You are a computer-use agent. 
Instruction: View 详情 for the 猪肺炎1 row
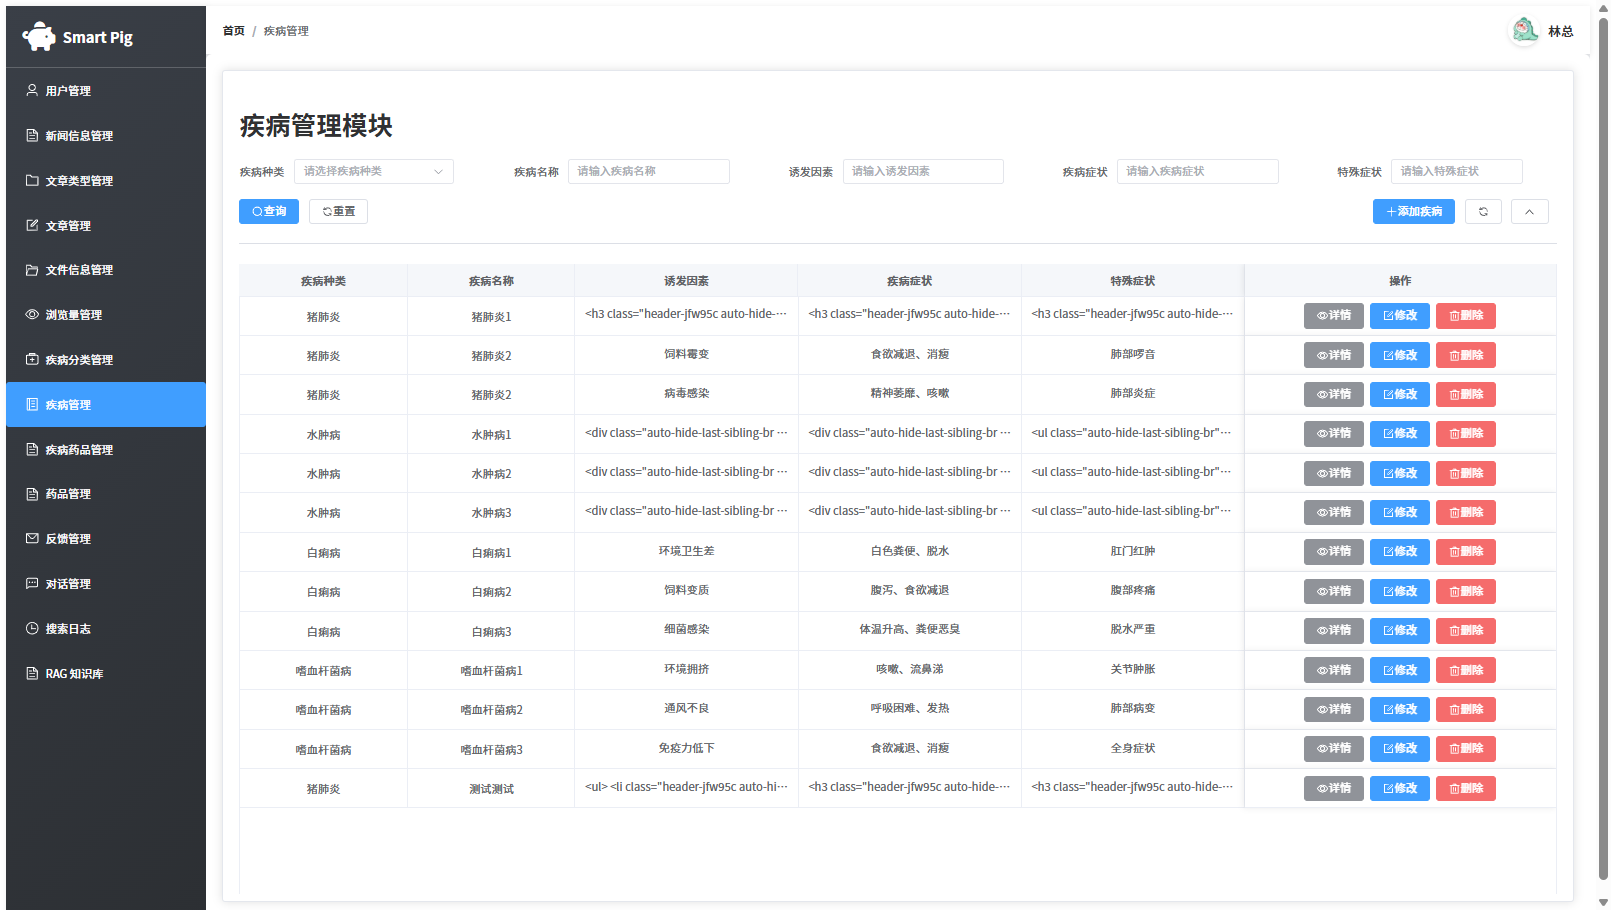1333,315
